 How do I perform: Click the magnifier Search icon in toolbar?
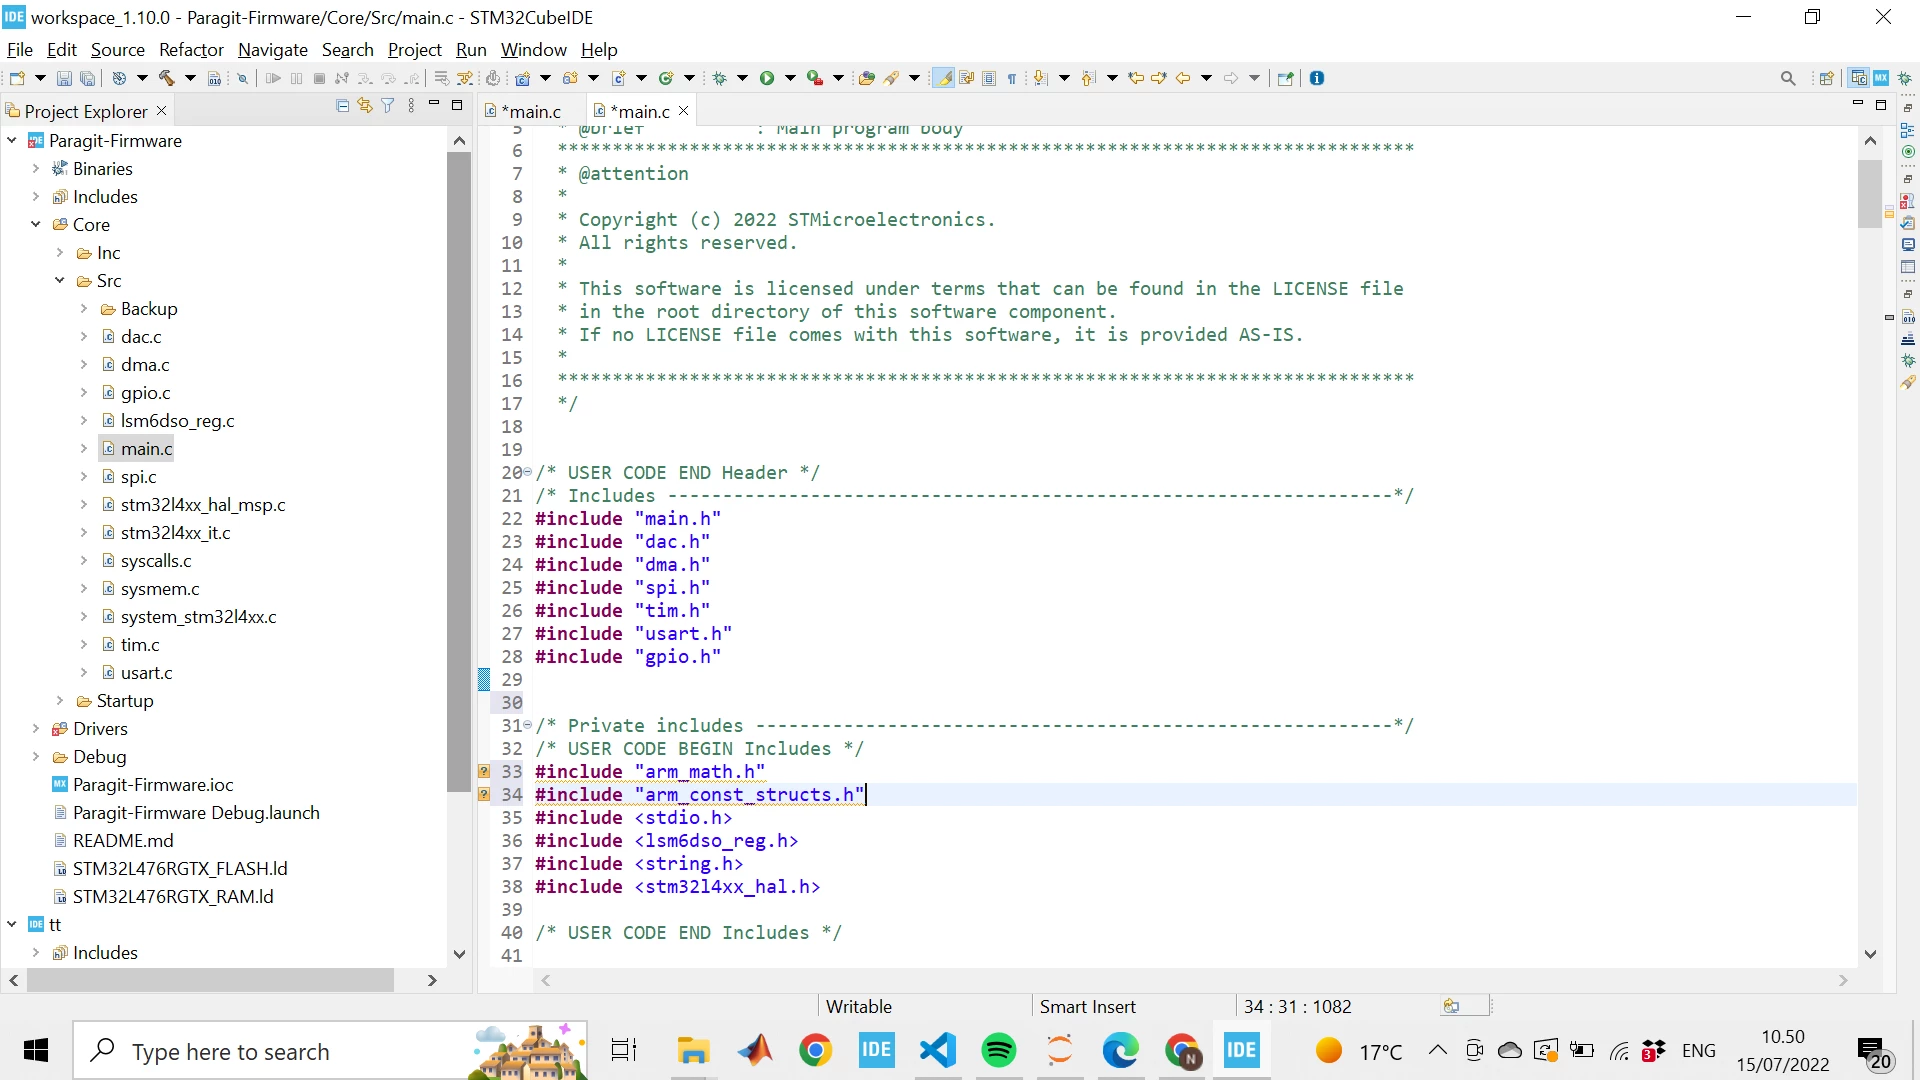(x=1788, y=78)
